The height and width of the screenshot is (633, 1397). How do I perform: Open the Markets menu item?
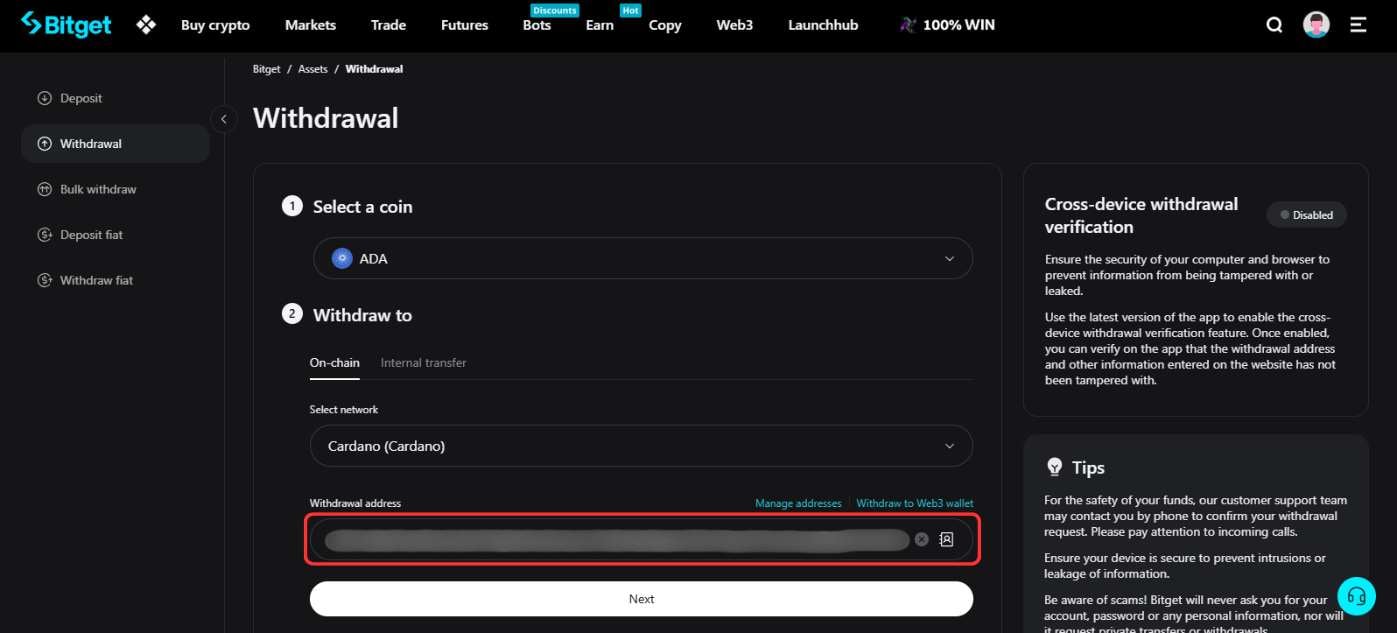(310, 25)
